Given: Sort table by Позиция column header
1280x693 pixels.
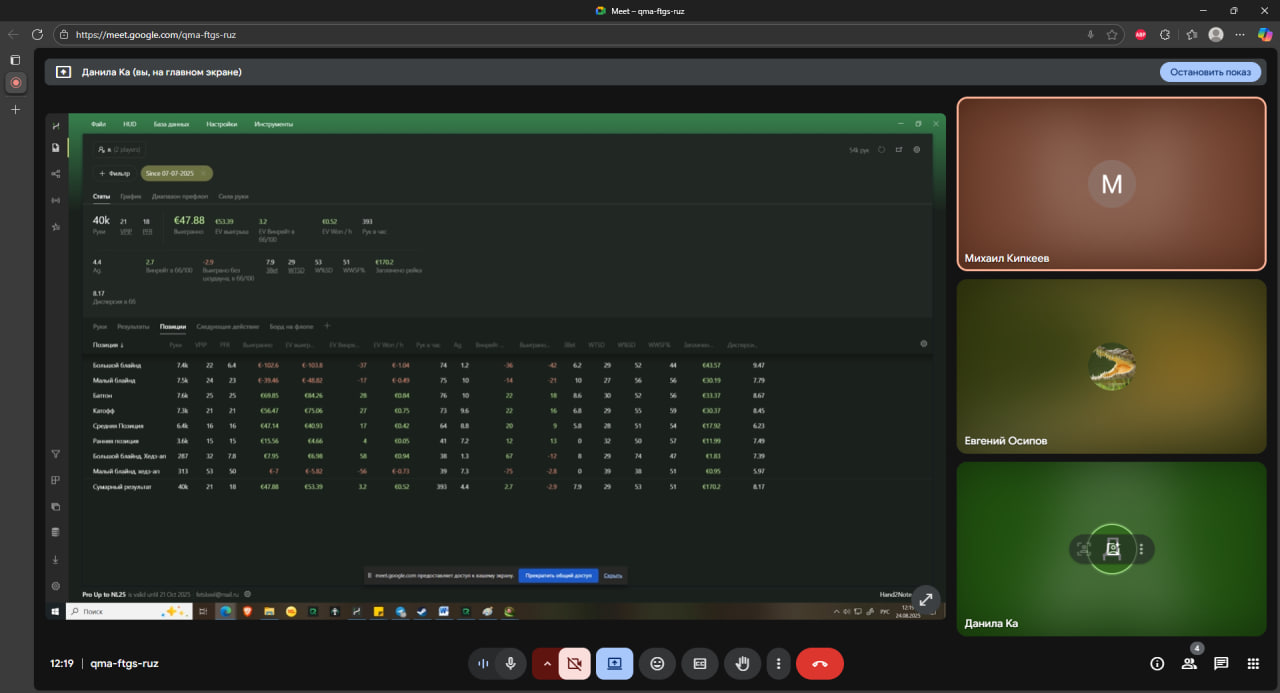Looking at the screenshot, I should click(x=108, y=344).
